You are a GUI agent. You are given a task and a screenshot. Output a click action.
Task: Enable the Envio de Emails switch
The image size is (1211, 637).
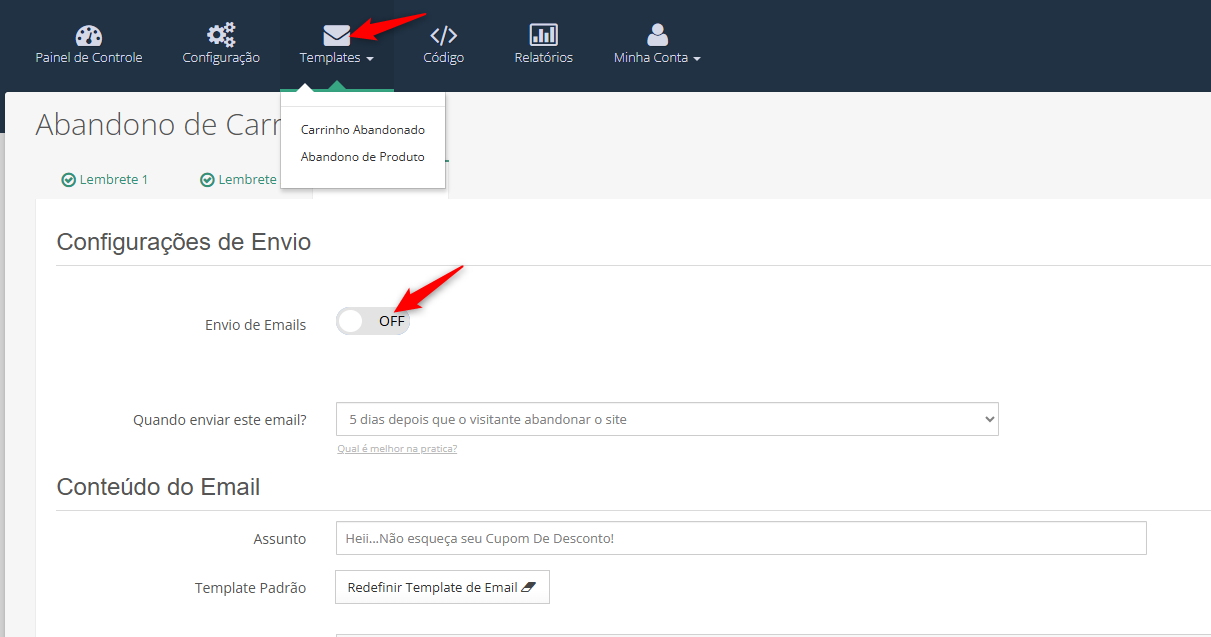tap(373, 321)
